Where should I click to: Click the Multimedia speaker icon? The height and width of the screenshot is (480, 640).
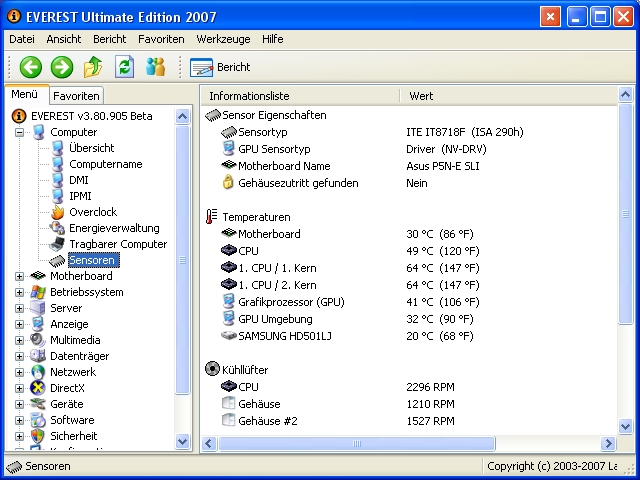38,340
